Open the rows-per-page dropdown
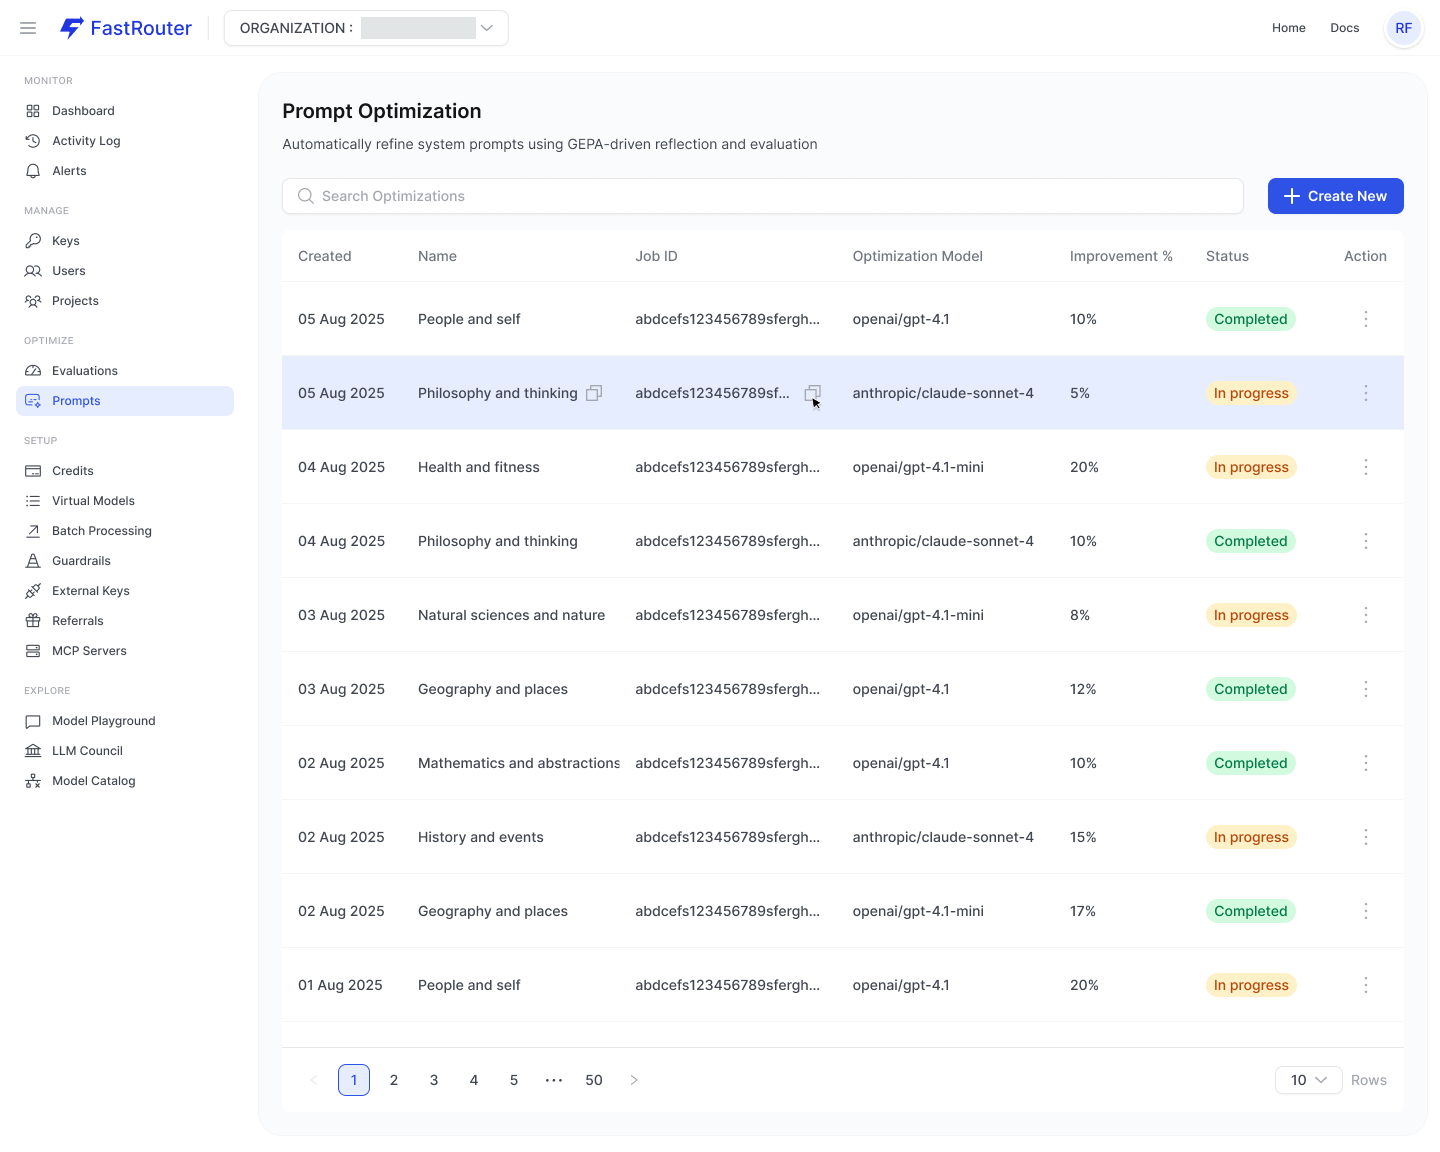Screen dimensions: 1440x1152 tap(1308, 1080)
